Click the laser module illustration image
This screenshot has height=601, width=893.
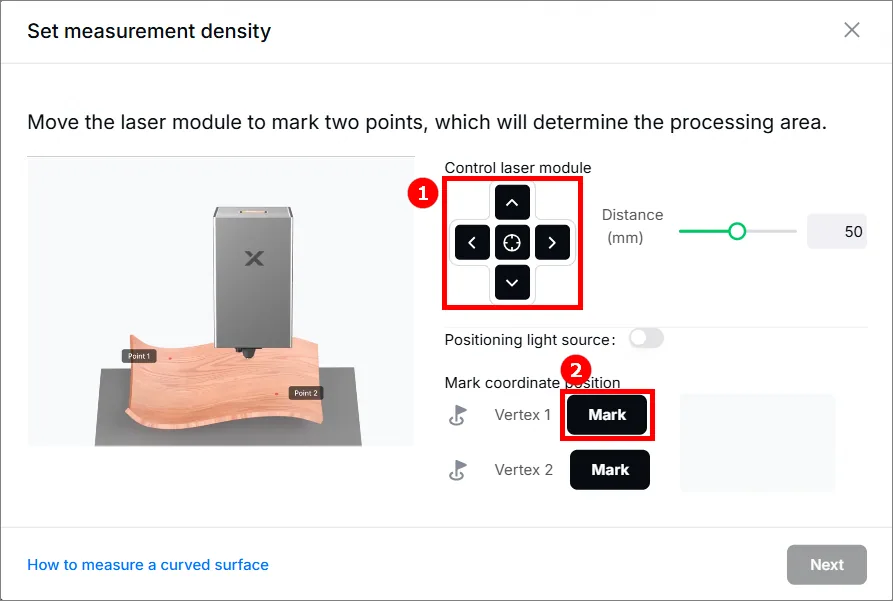pyautogui.click(x=221, y=302)
